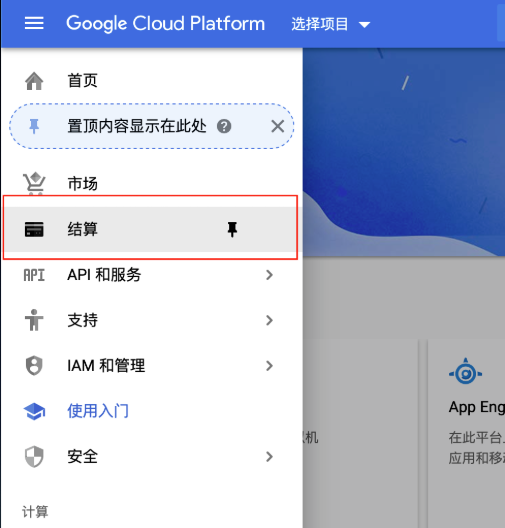
Task: Pin the 结算 item to top
Action: [x=232, y=229]
